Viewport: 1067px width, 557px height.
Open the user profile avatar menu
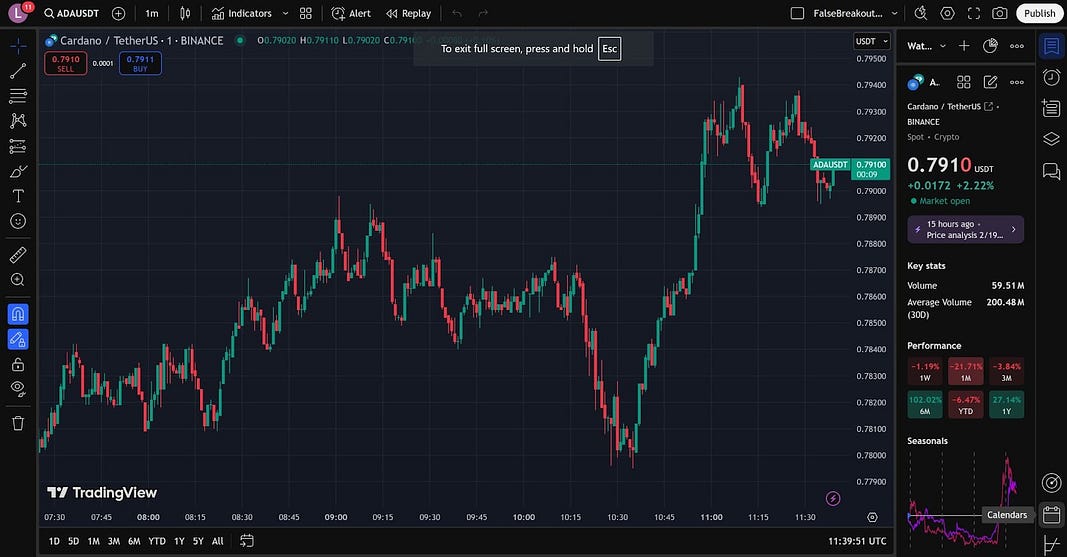pyautogui.click(x=18, y=13)
